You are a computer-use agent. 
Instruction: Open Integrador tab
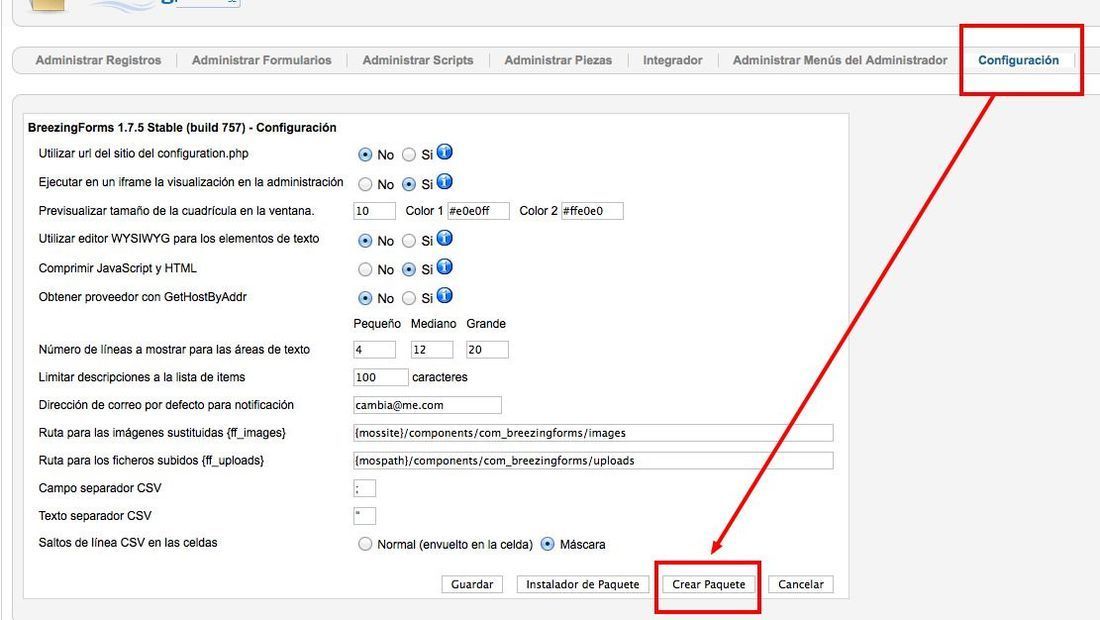pyautogui.click(x=673, y=60)
